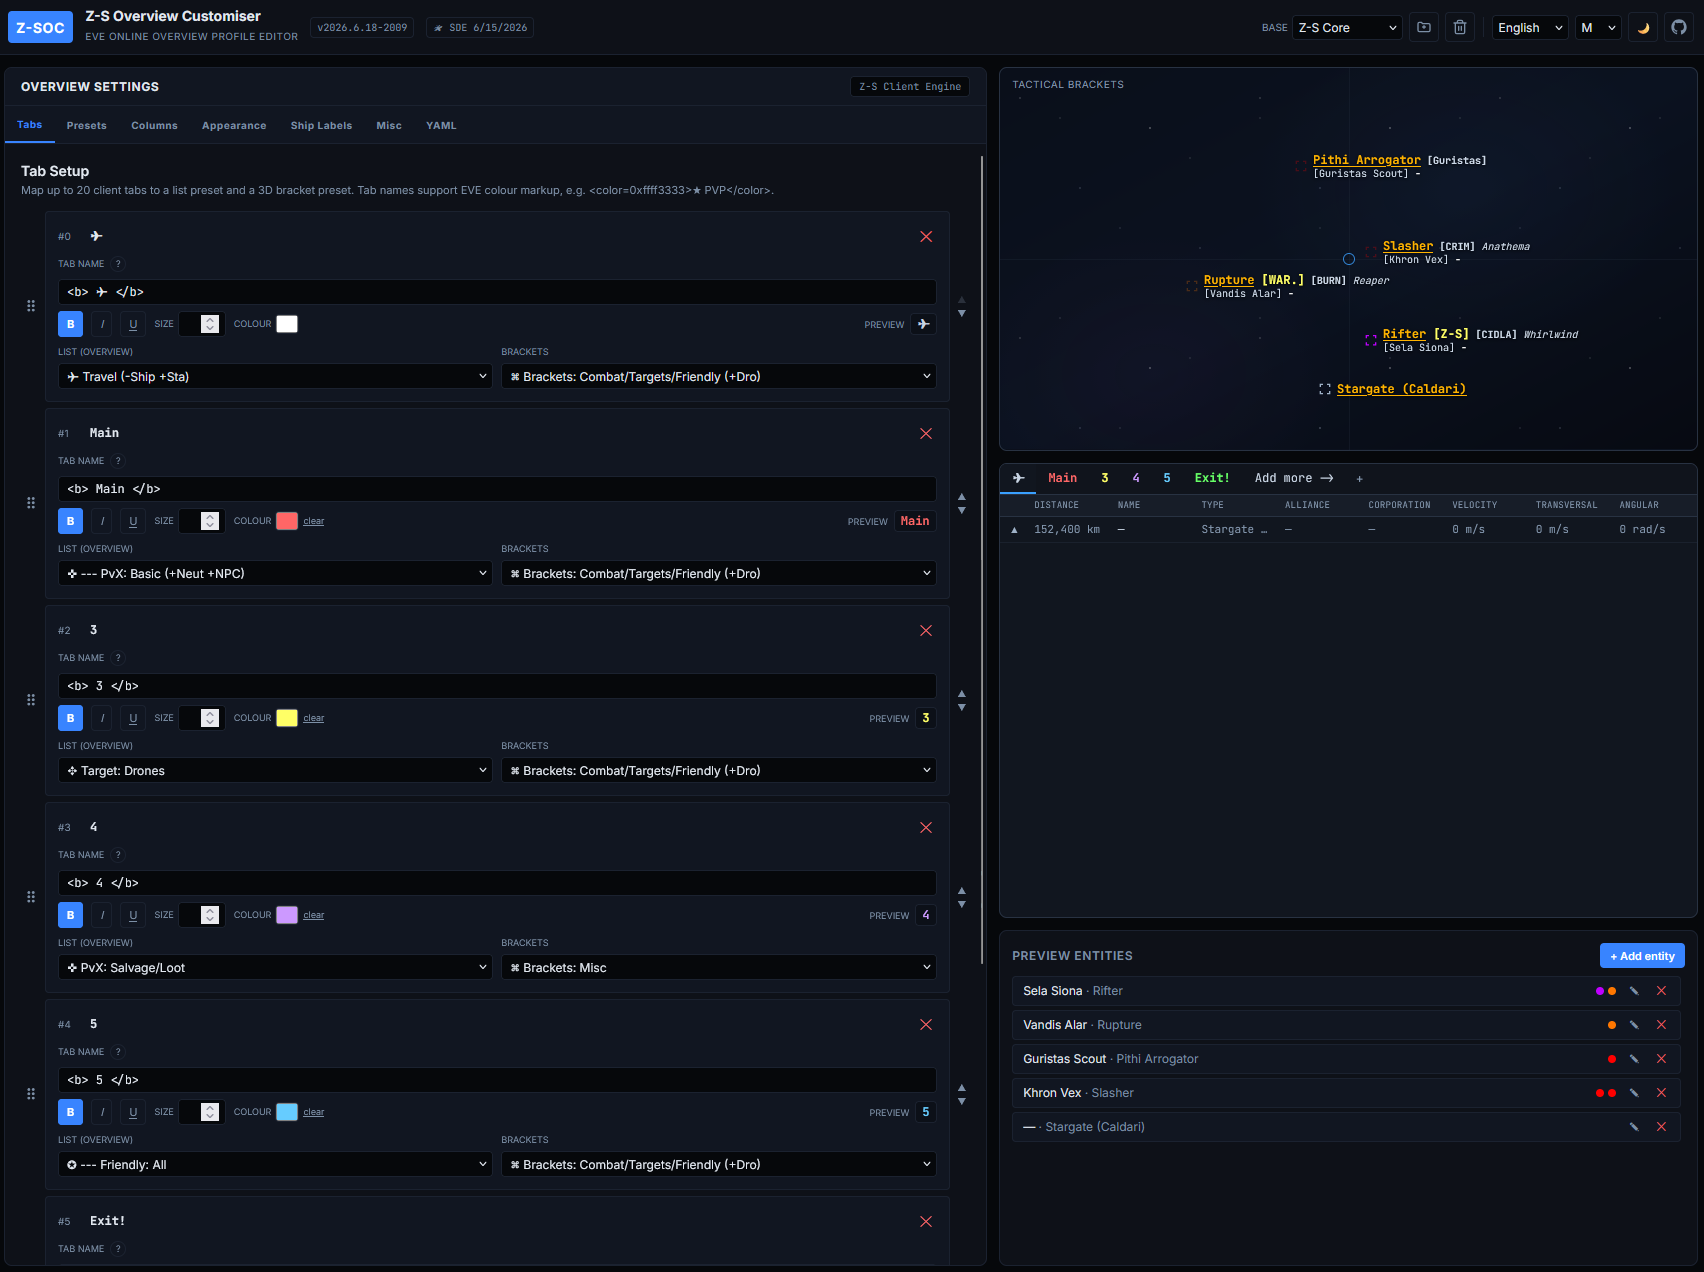Delete tab #3 named 4
The width and height of the screenshot is (1704, 1272).
[926, 828]
